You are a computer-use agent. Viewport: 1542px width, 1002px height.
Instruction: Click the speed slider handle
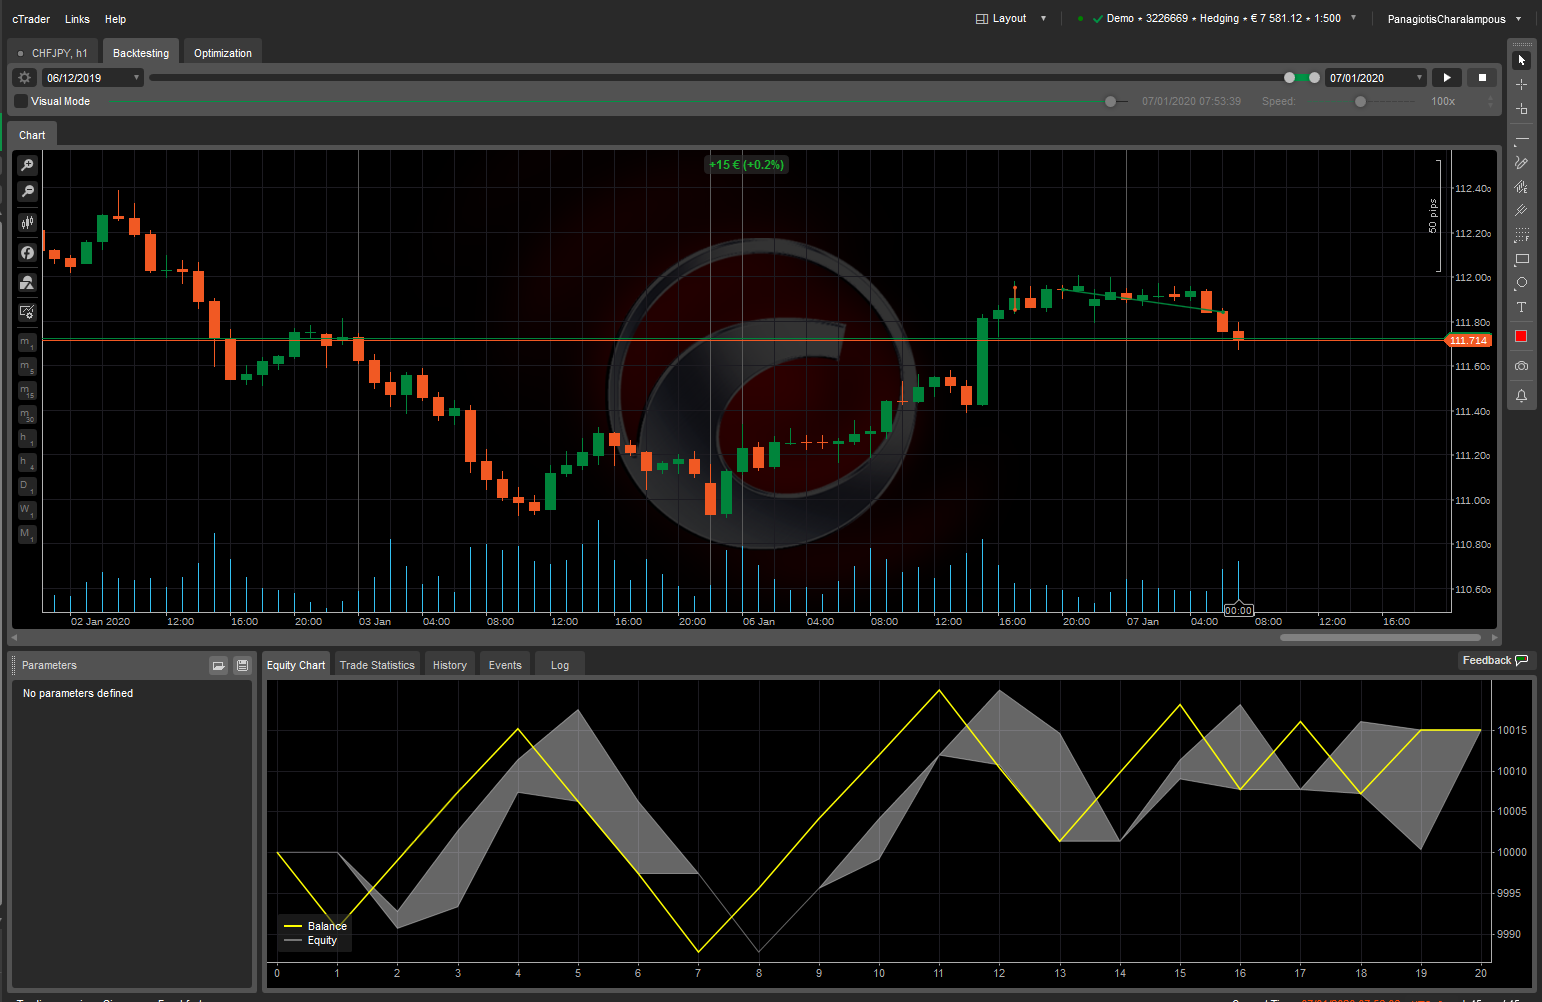tap(1360, 101)
